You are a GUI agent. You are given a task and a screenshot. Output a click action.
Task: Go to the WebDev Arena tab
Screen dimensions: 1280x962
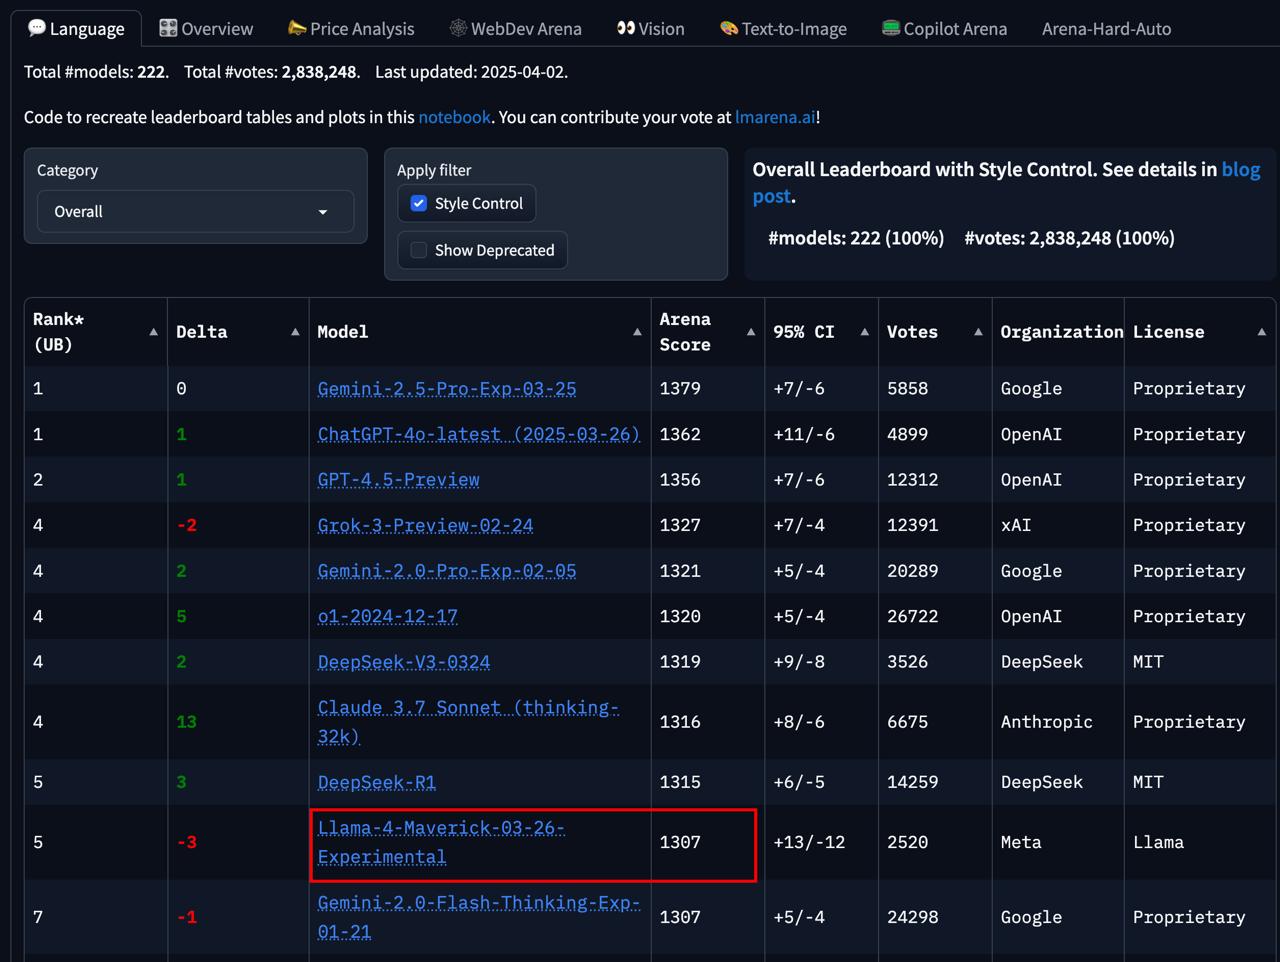pyautogui.click(x=515, y=29)
